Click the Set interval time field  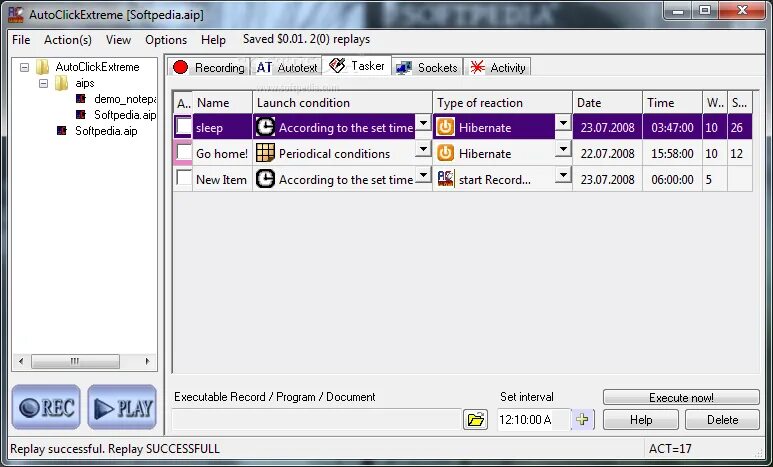tap(534, 420)
